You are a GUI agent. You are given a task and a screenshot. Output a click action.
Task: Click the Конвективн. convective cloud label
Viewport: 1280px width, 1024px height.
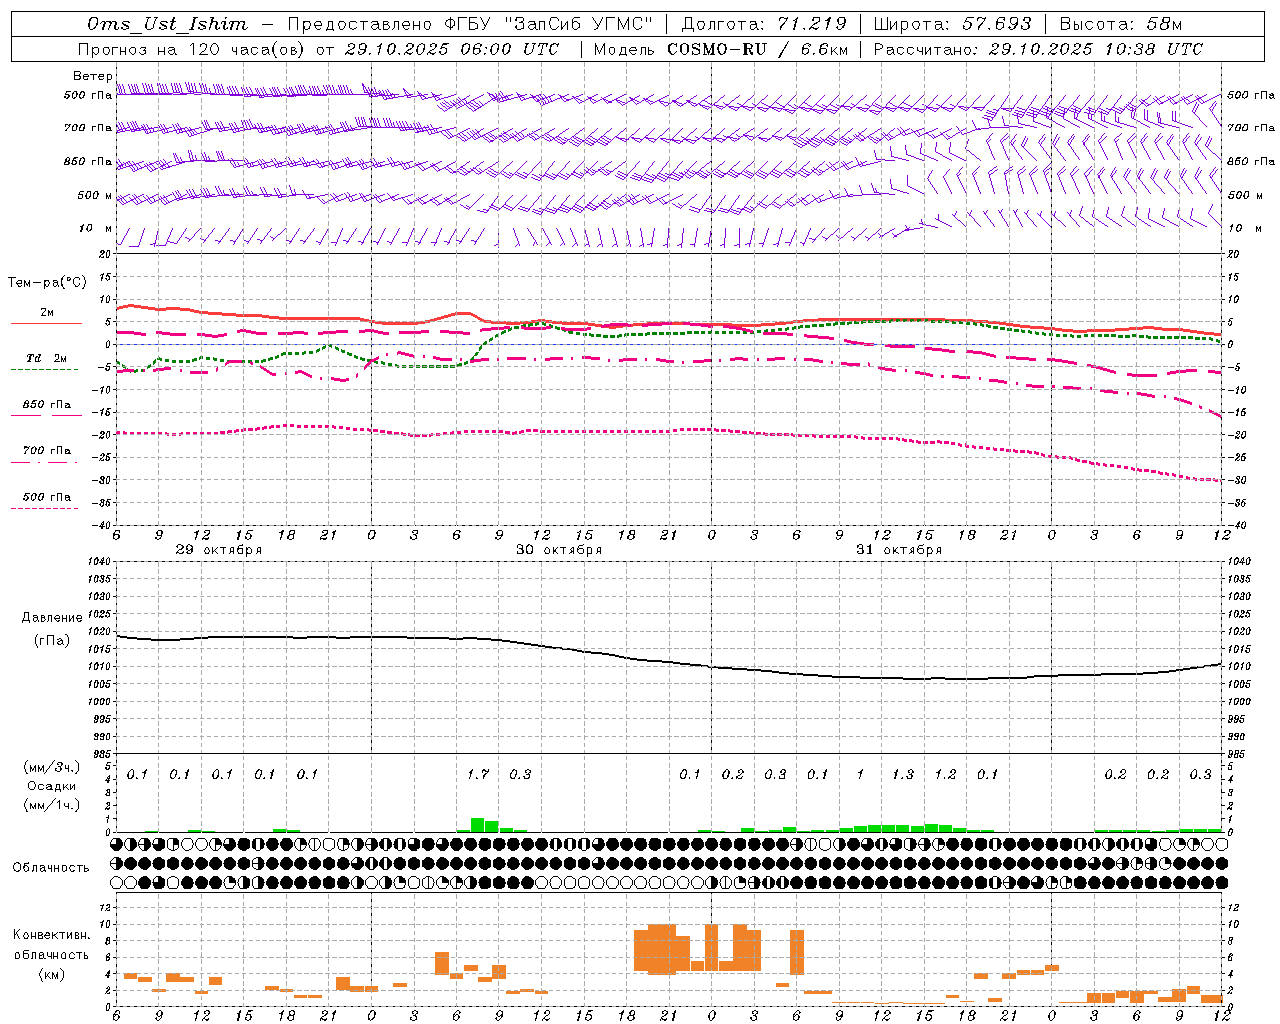pos(51,935)
